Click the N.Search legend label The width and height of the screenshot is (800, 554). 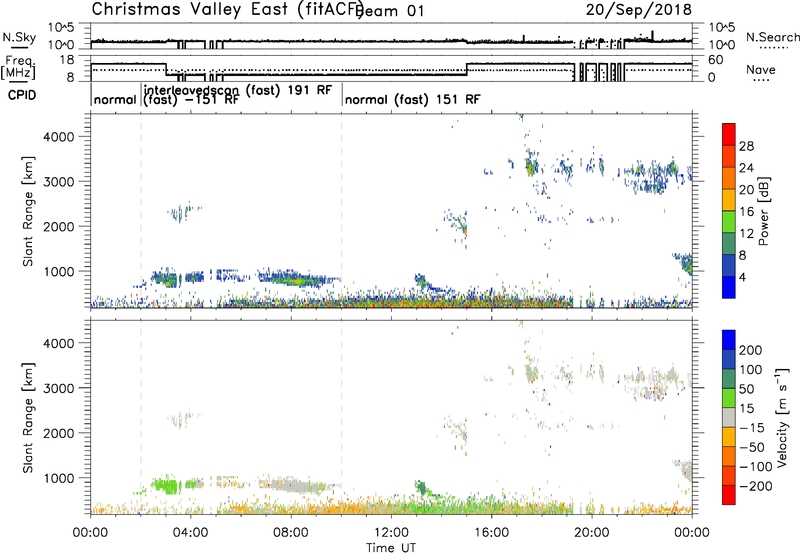pos(772,37)
